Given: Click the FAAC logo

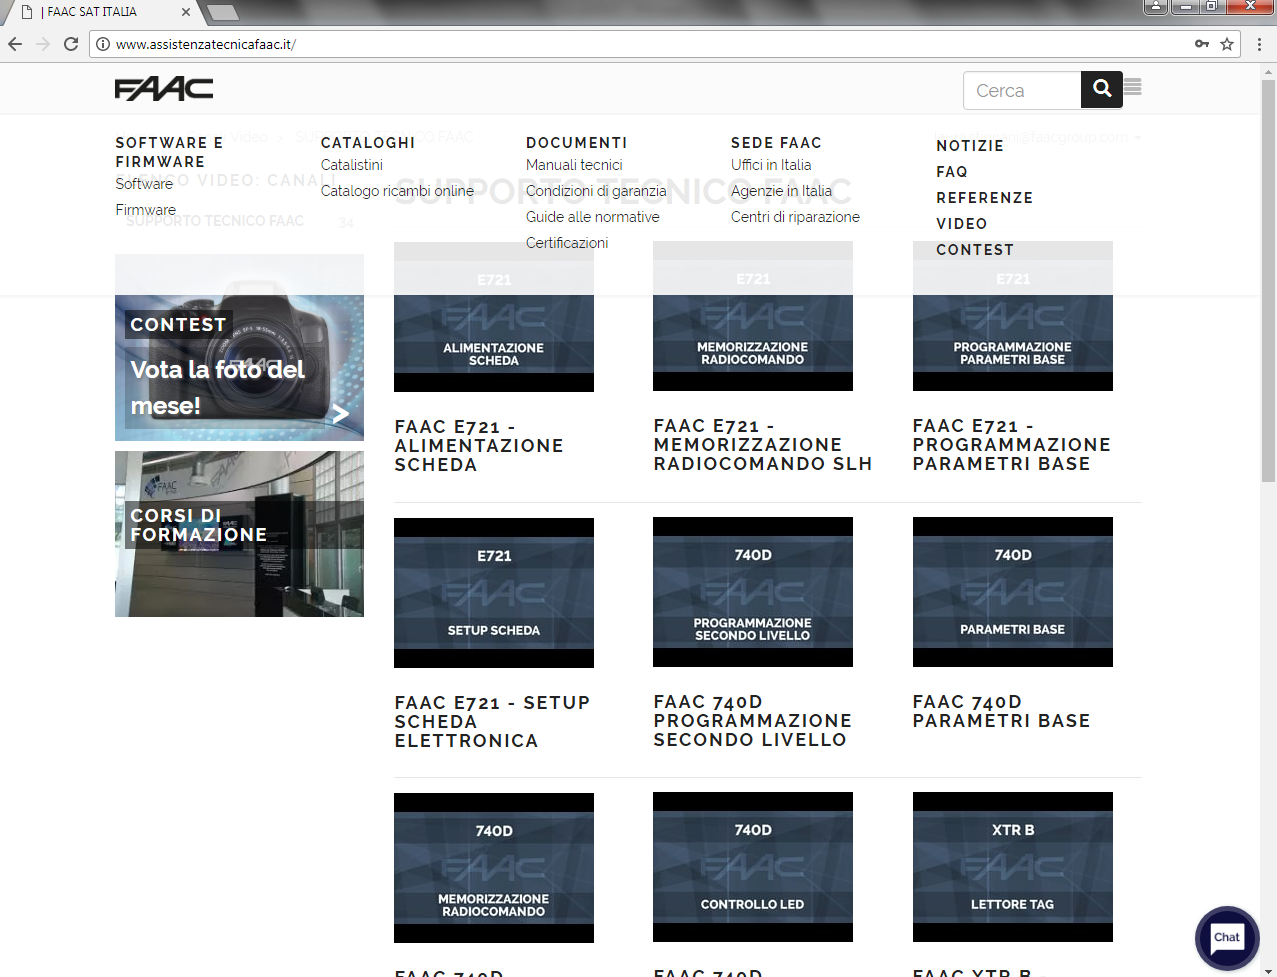Looking at the screenshot, I should 164,89.
